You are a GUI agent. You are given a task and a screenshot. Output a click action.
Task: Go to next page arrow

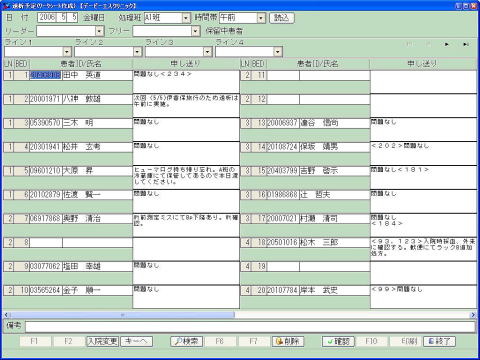coord(447,44)
